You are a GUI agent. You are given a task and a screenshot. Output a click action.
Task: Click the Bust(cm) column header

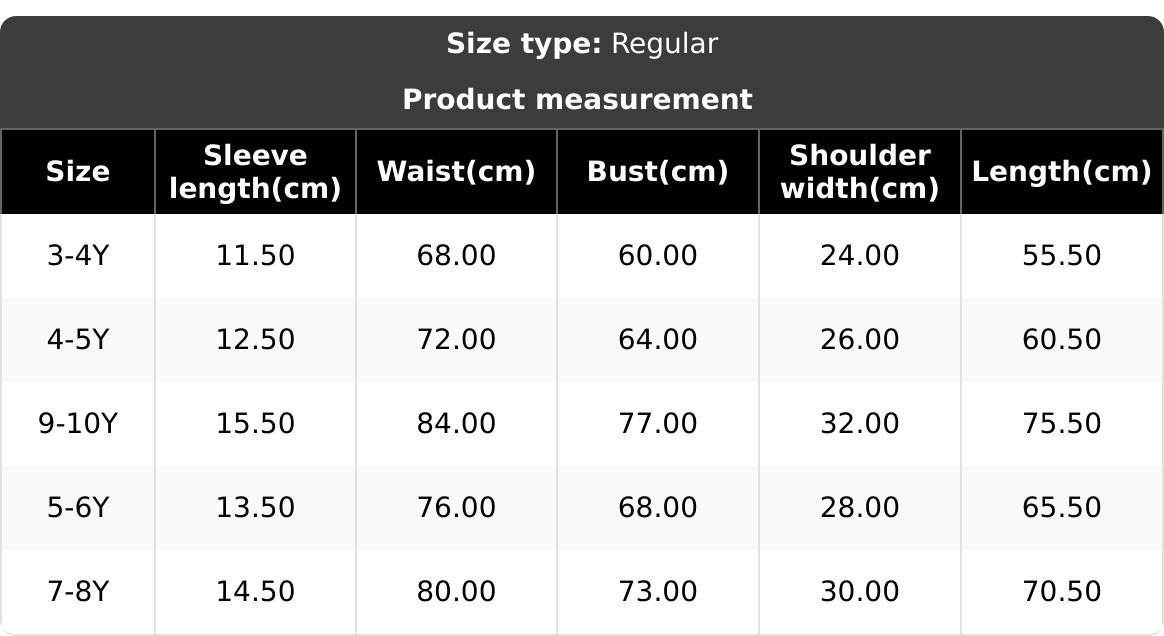click(x=657, y=172)
